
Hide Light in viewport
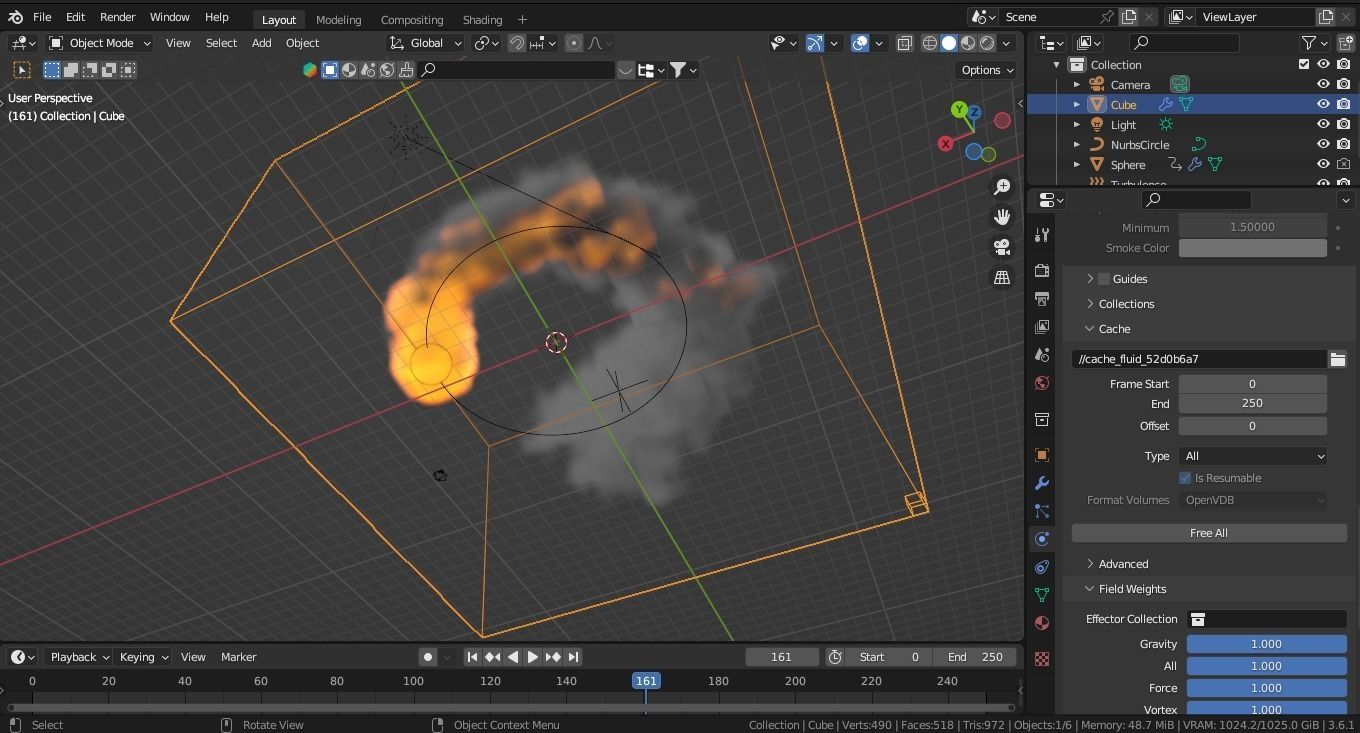pyautogui.click(x=1323, y=125)
